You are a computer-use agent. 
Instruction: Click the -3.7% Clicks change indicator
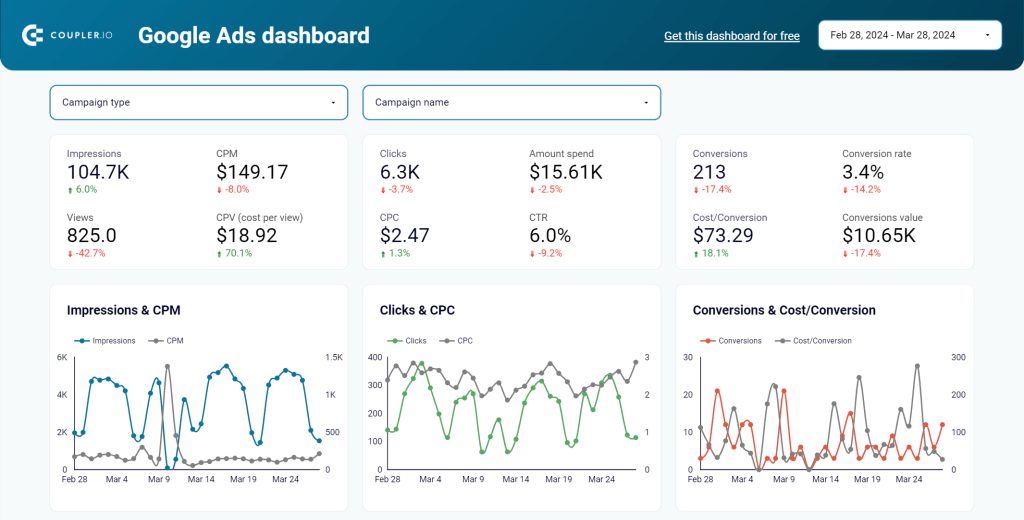pyautogui.click(x=396, y=189)
